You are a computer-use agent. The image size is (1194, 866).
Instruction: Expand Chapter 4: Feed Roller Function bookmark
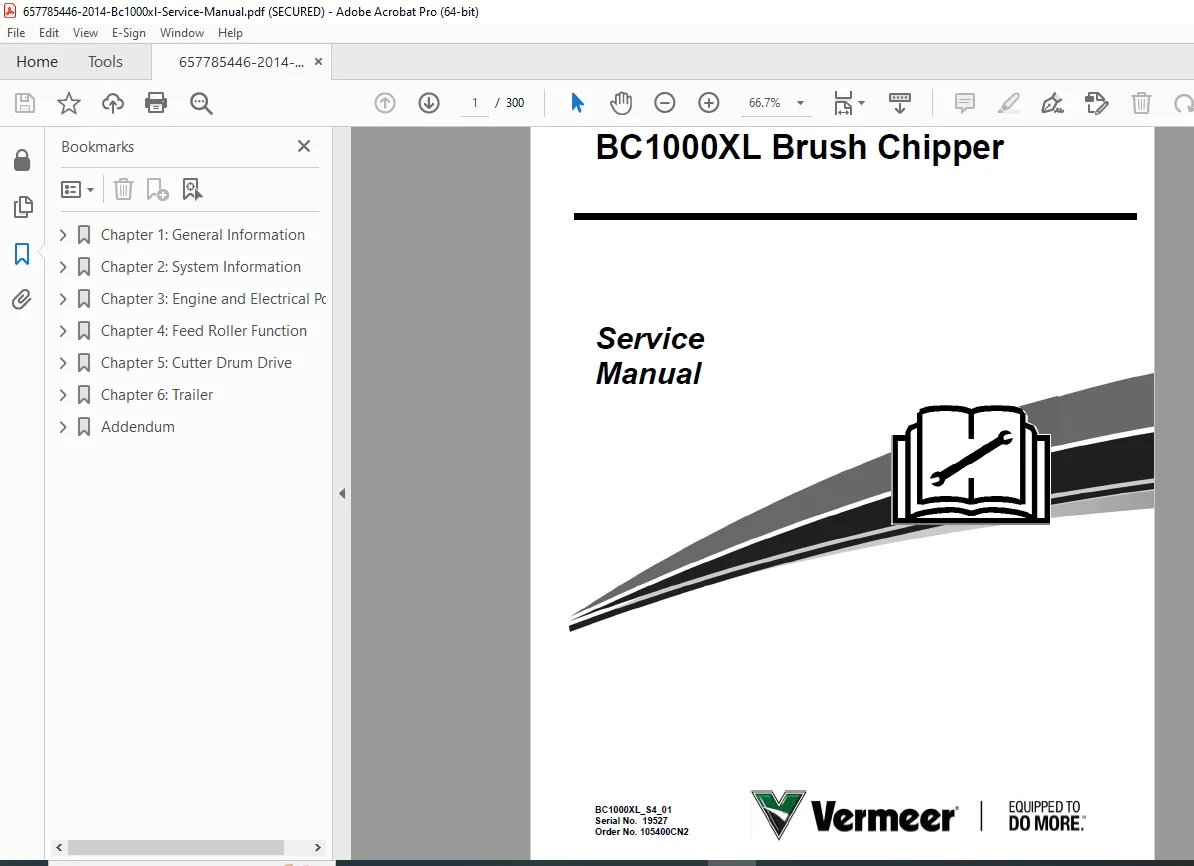tap(63, 331)
